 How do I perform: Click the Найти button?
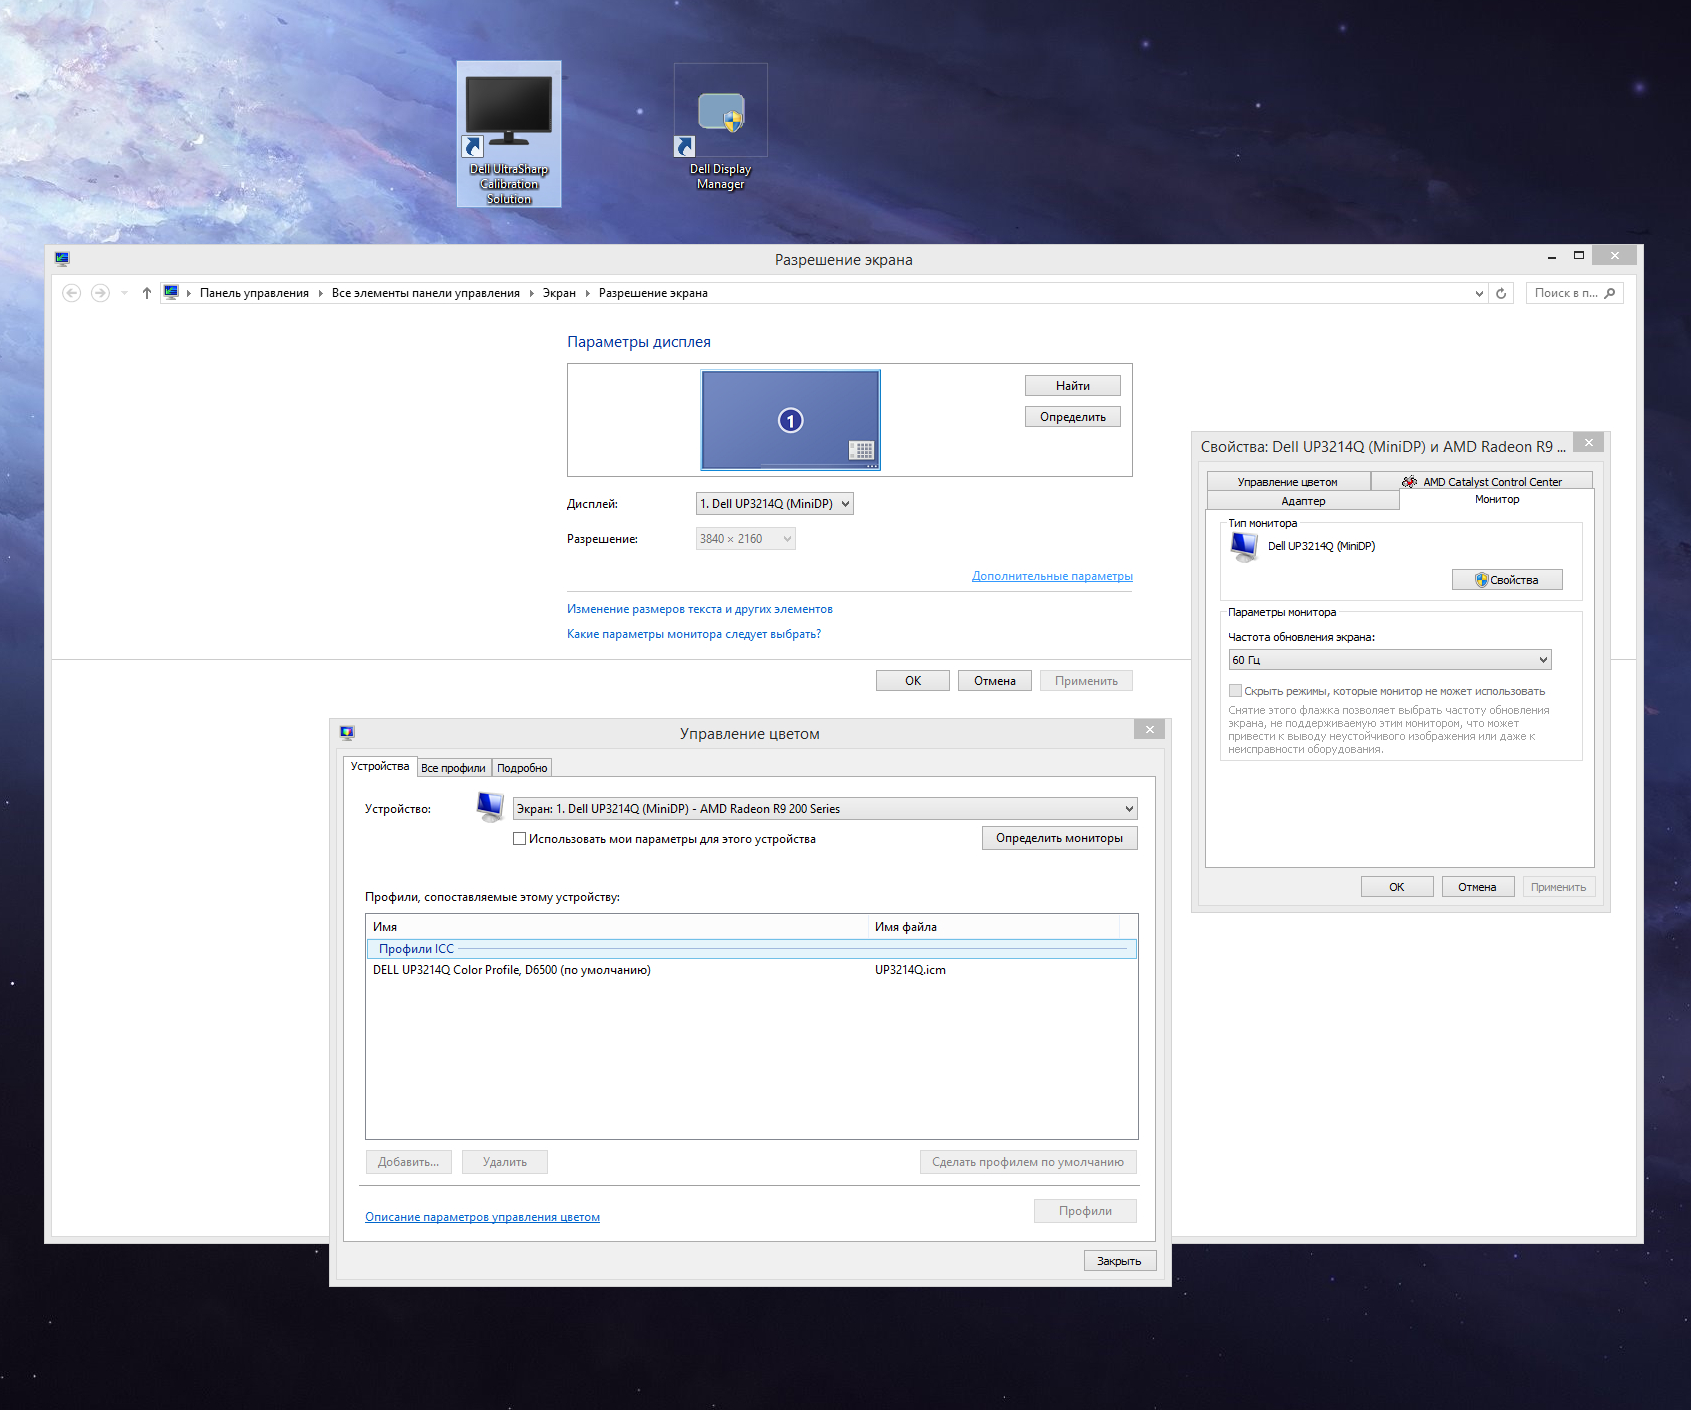[1072, 386]
